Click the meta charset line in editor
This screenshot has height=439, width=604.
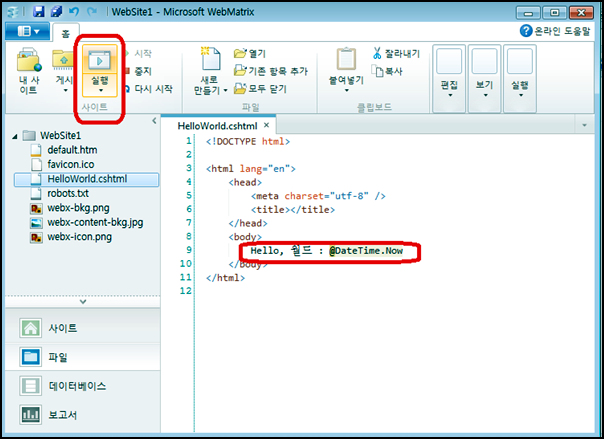(x=318, y=196)
